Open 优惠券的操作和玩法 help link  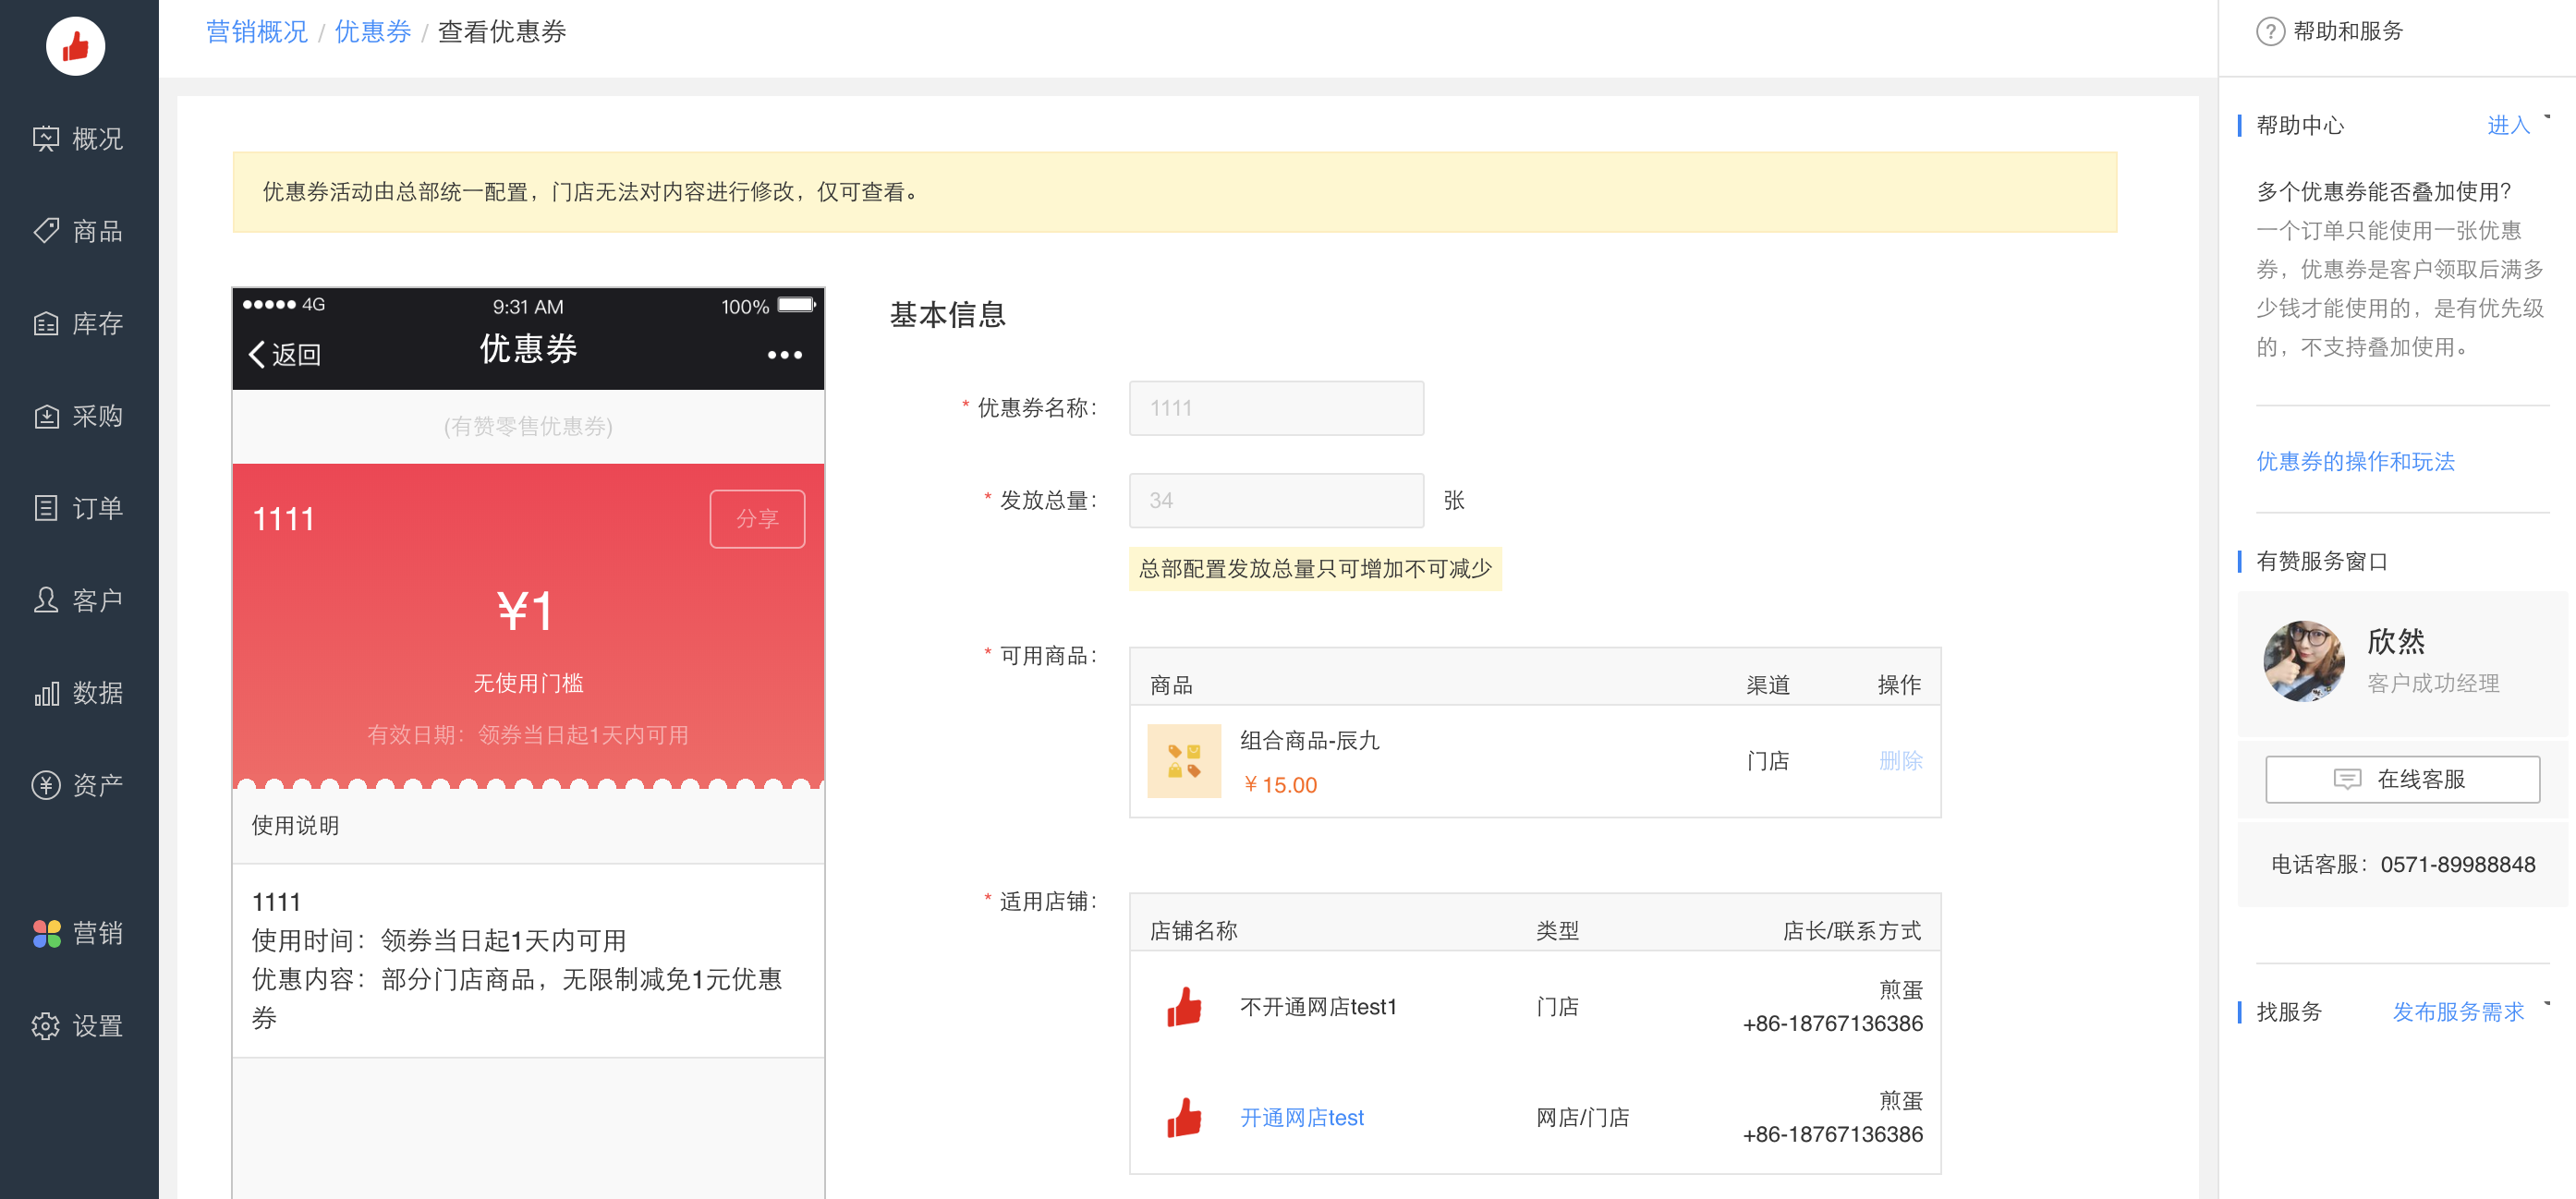point(2355,461)
